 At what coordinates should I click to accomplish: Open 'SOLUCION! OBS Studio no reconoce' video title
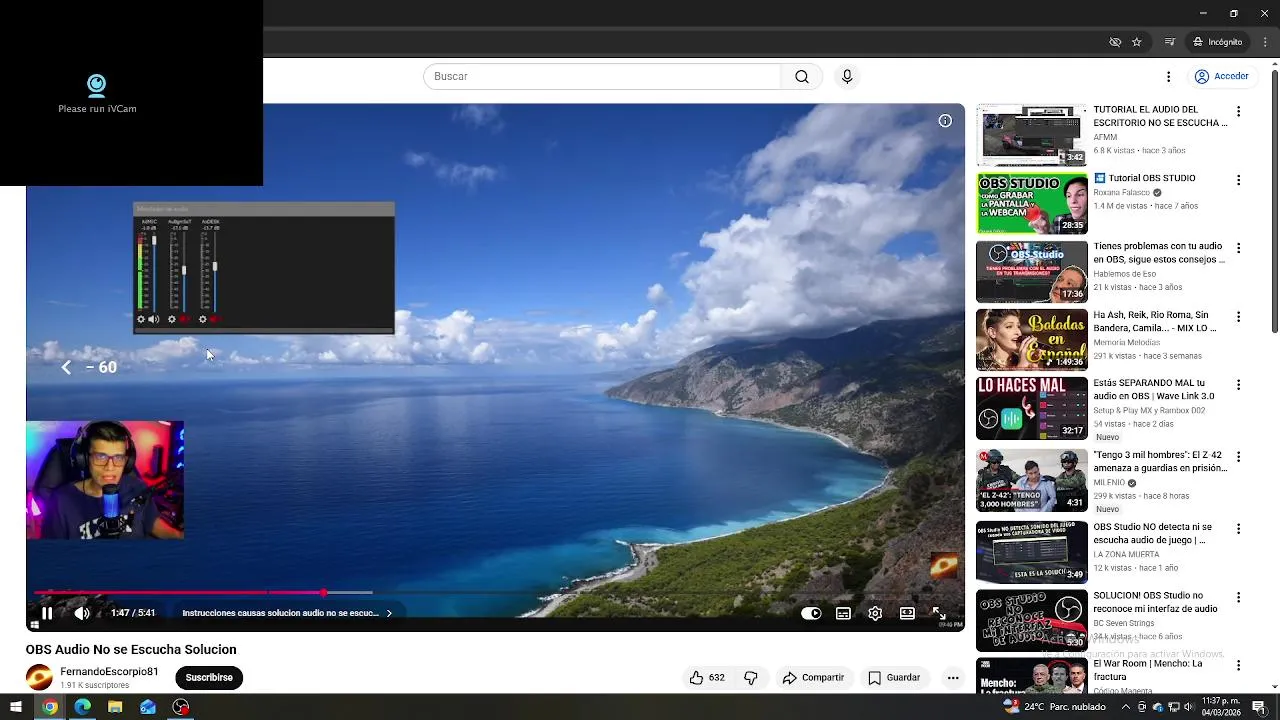(x=1155, y=602)
